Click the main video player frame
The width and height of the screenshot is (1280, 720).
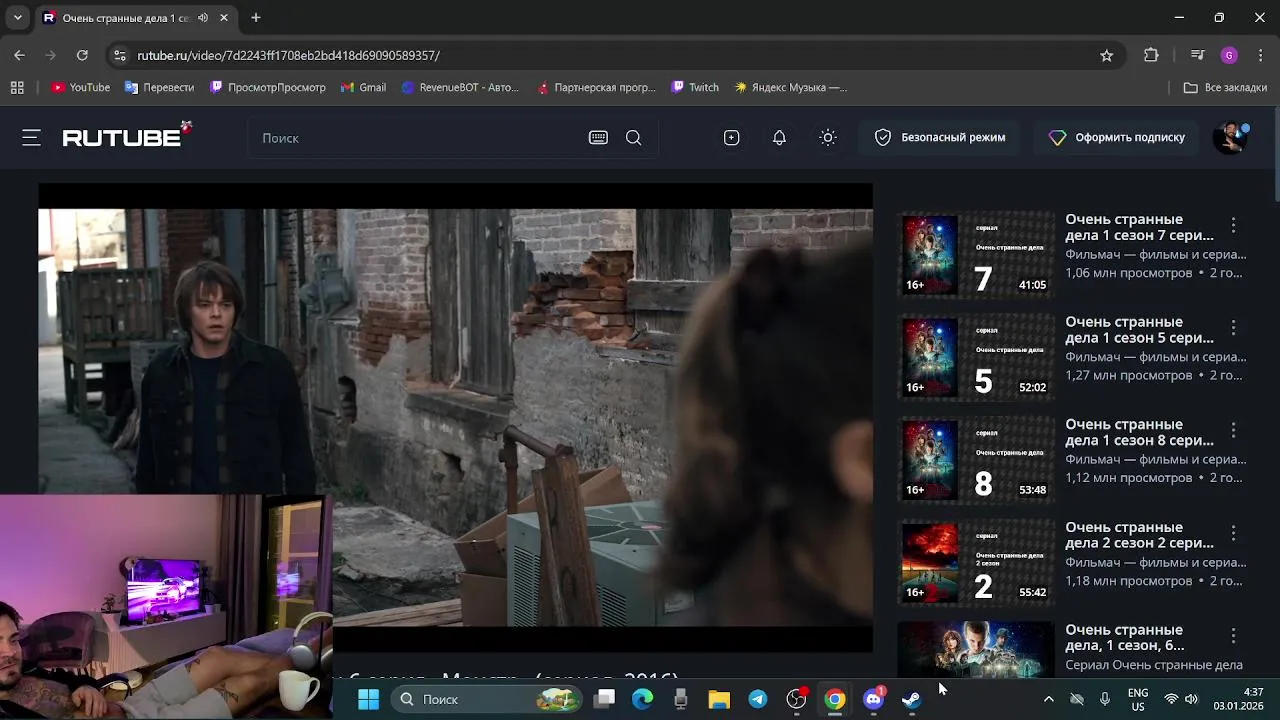pyautogui.click(x=455, y=417)
